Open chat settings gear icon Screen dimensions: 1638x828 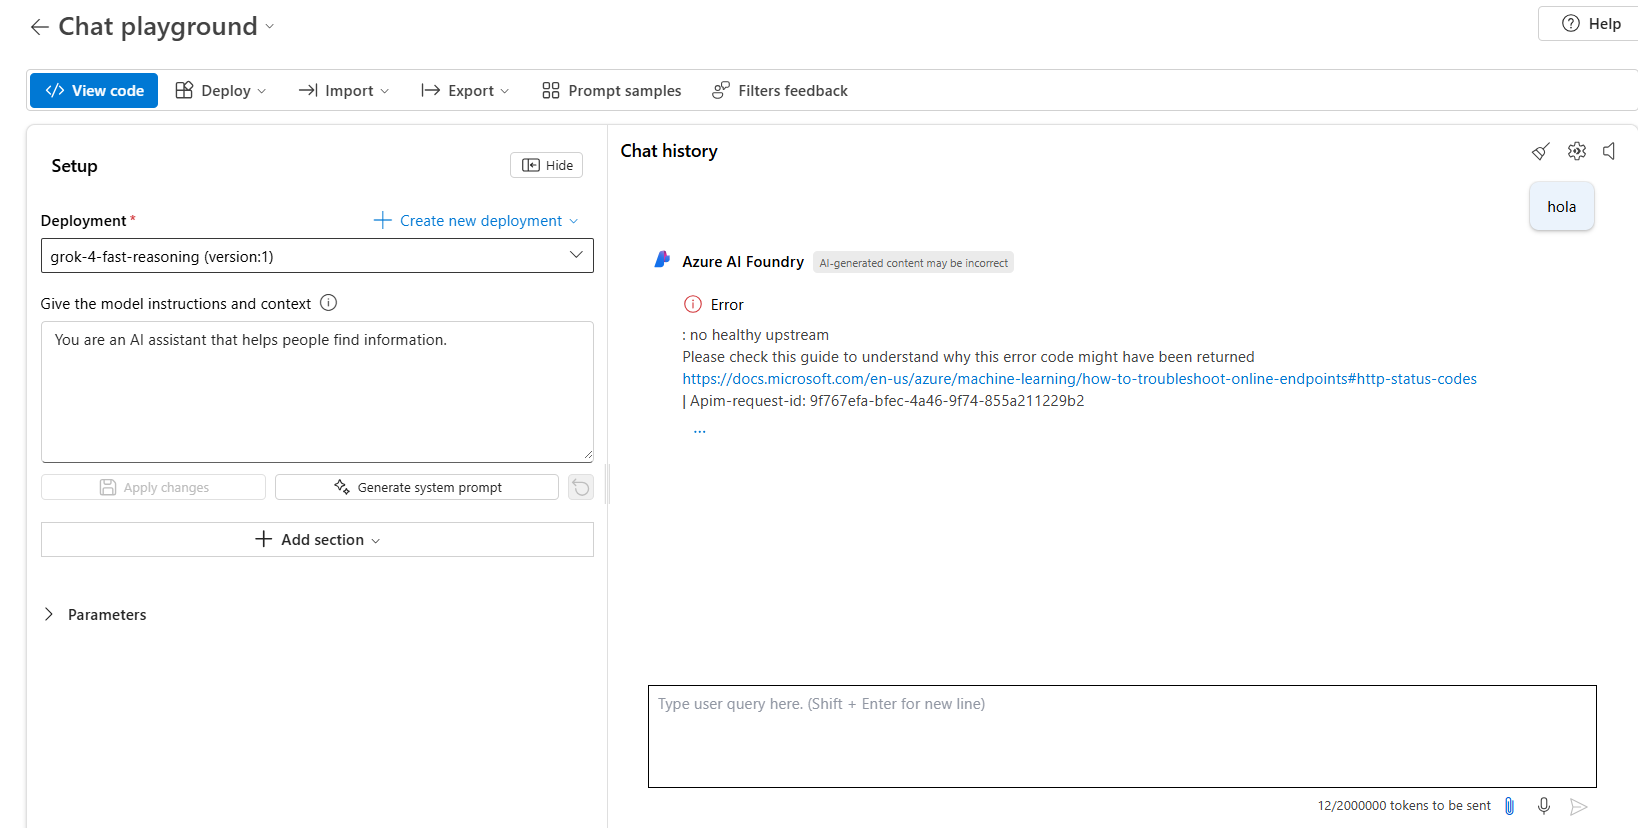coord(1577,151)
